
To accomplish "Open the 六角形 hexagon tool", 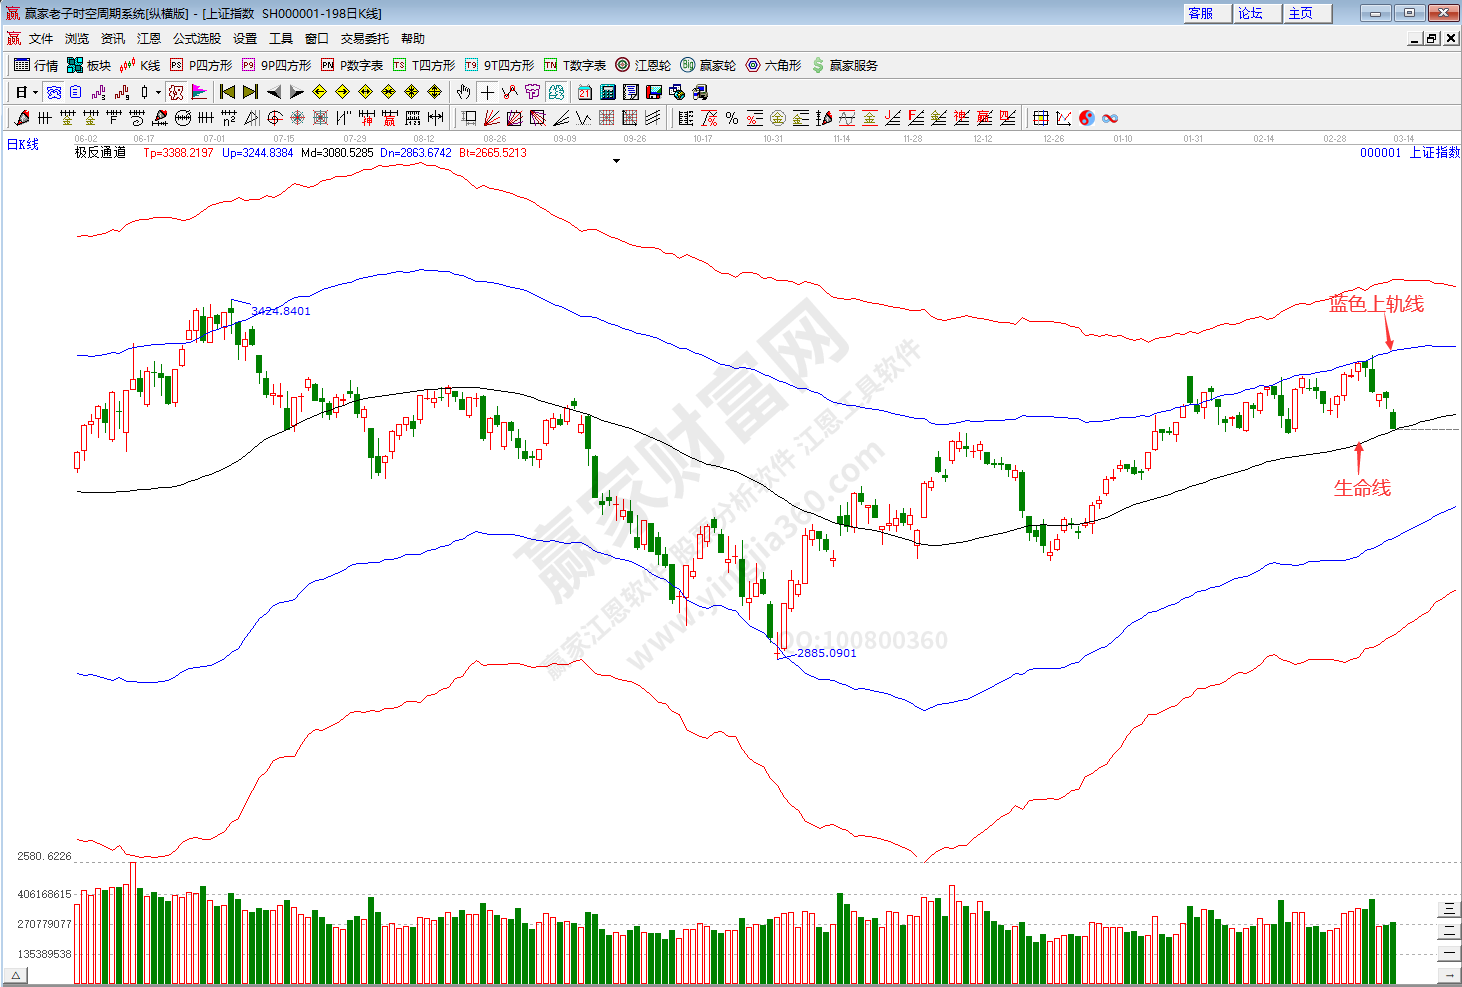I will click(773, 65).
